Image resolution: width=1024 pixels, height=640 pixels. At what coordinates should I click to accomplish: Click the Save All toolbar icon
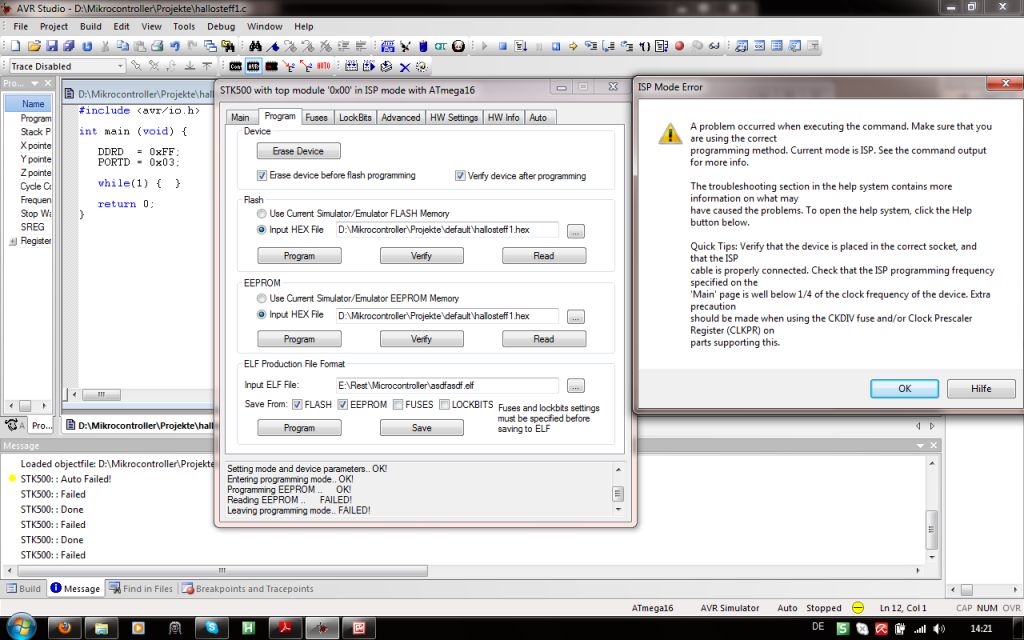pos(69,46)
